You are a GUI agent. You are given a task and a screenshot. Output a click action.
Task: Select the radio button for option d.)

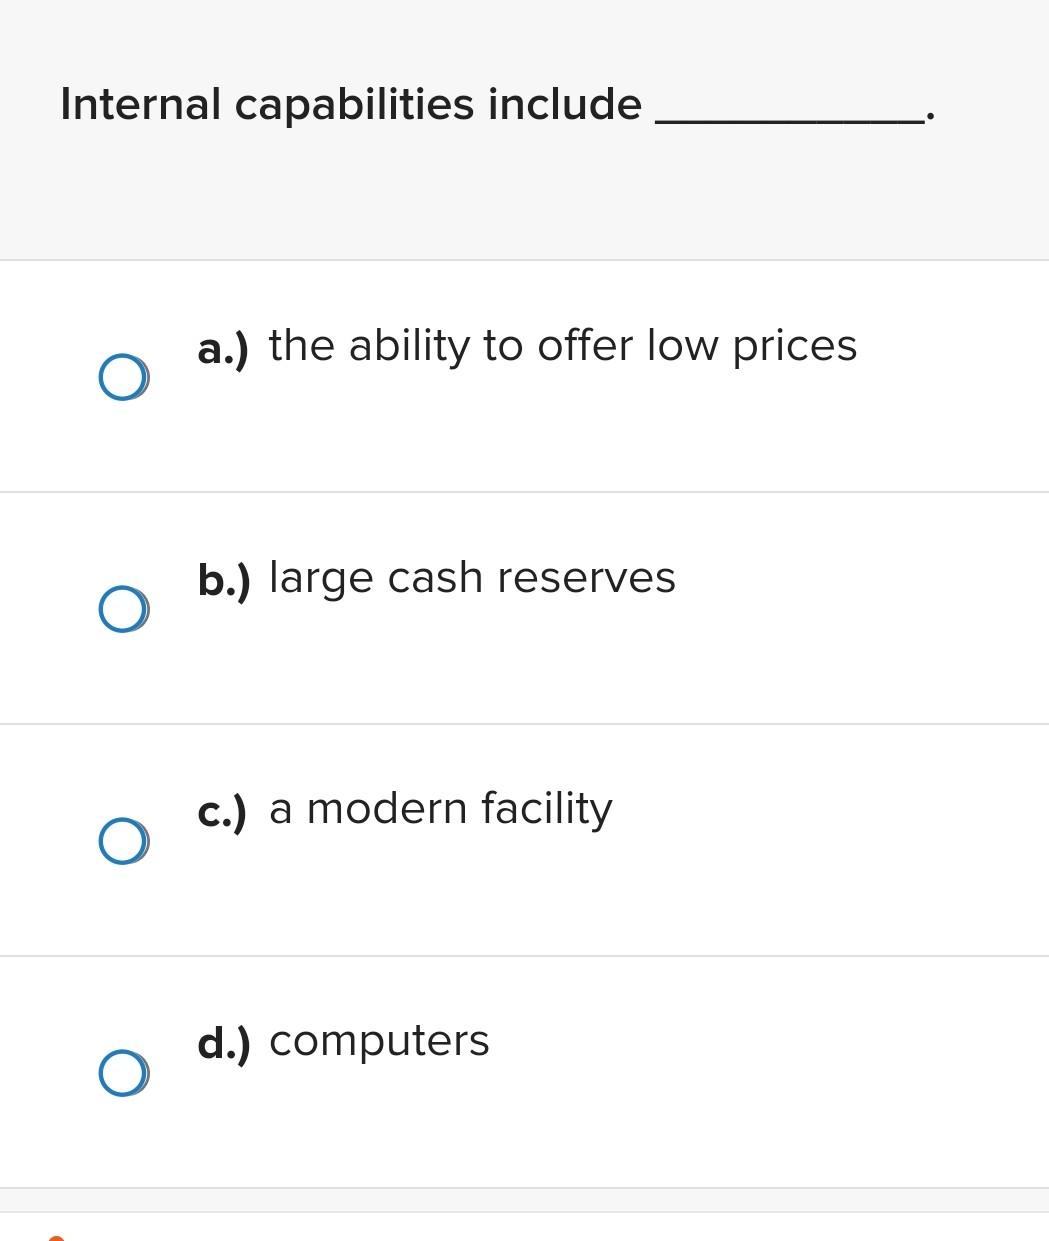click(122, 1073)
